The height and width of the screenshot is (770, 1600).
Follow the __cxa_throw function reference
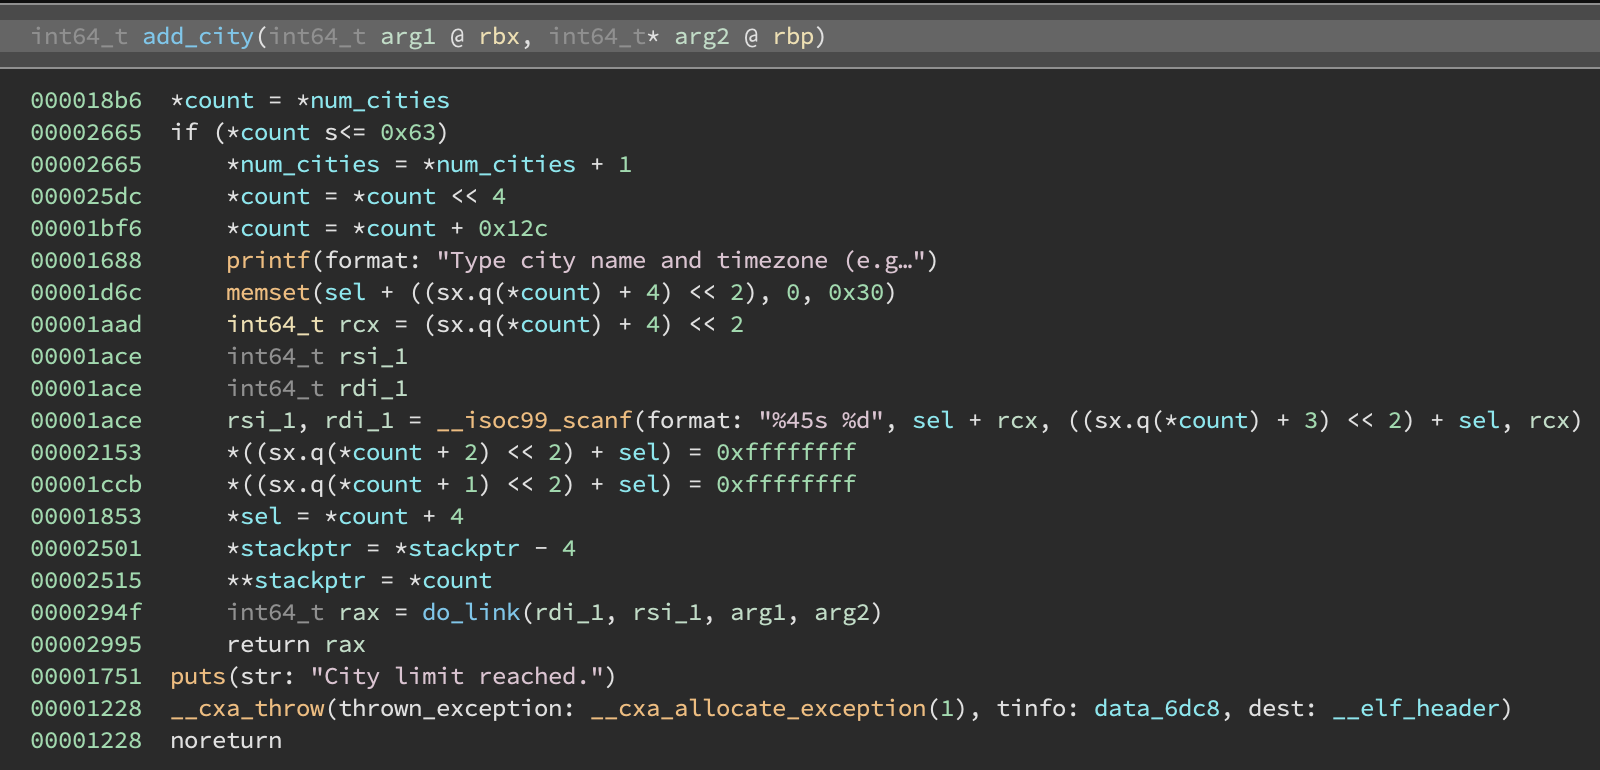coord(247,709)
